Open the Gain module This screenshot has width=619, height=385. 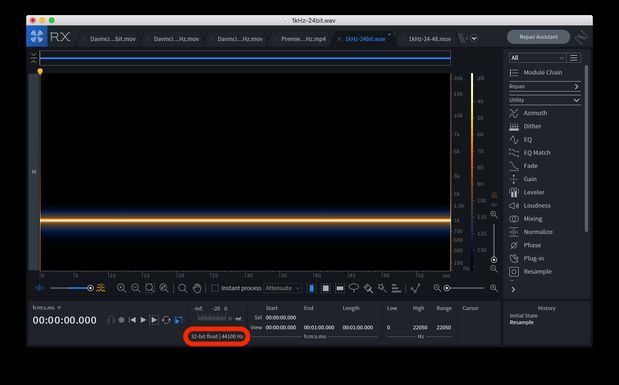click(523, 179)
